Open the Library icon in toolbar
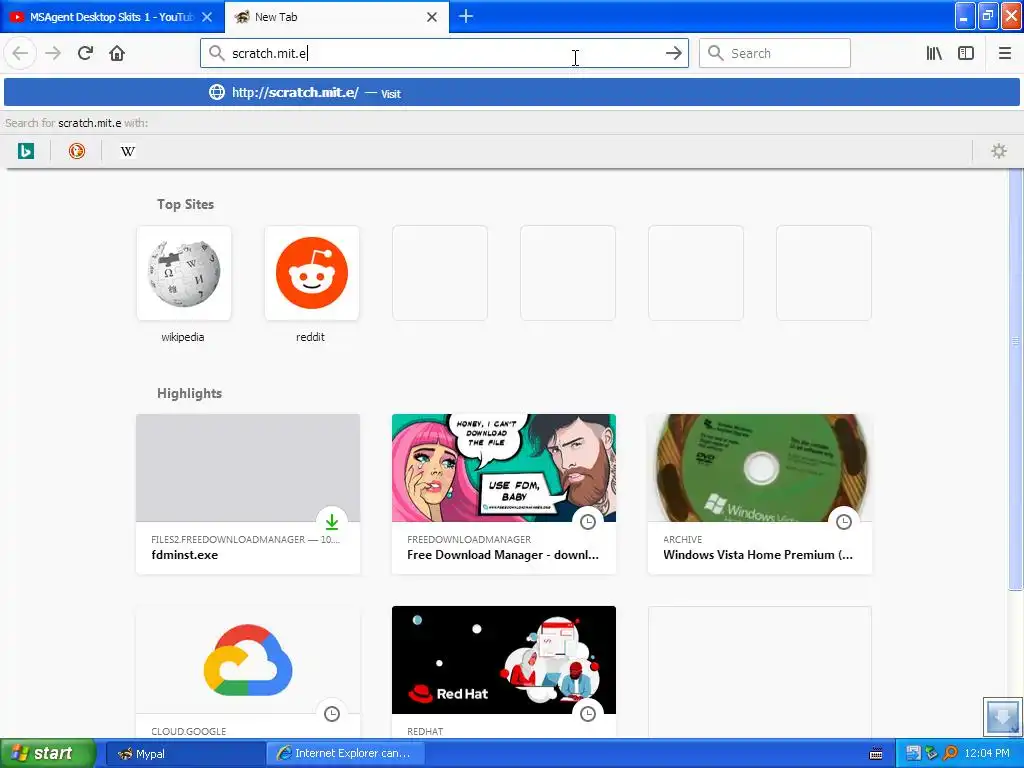This screenshot has height=768, width=1024. [935, 54]
